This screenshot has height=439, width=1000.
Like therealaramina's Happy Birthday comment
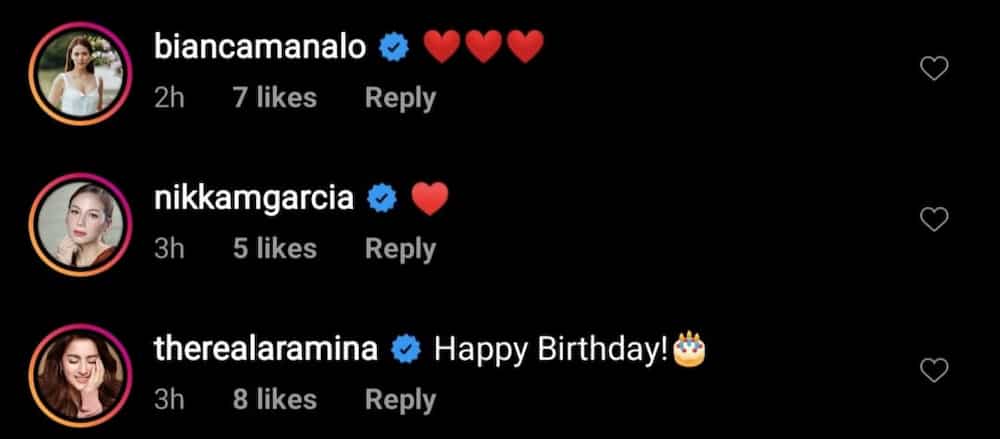click(934, 370)
